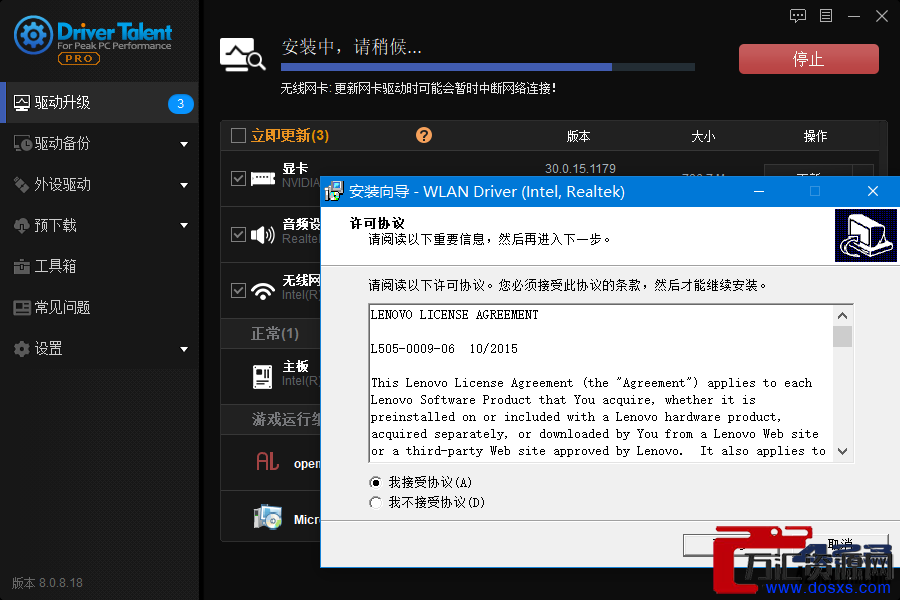This screenshot has height=600, width=900.
Task: Open the feedback chat bubble icon
Action: 798,16
